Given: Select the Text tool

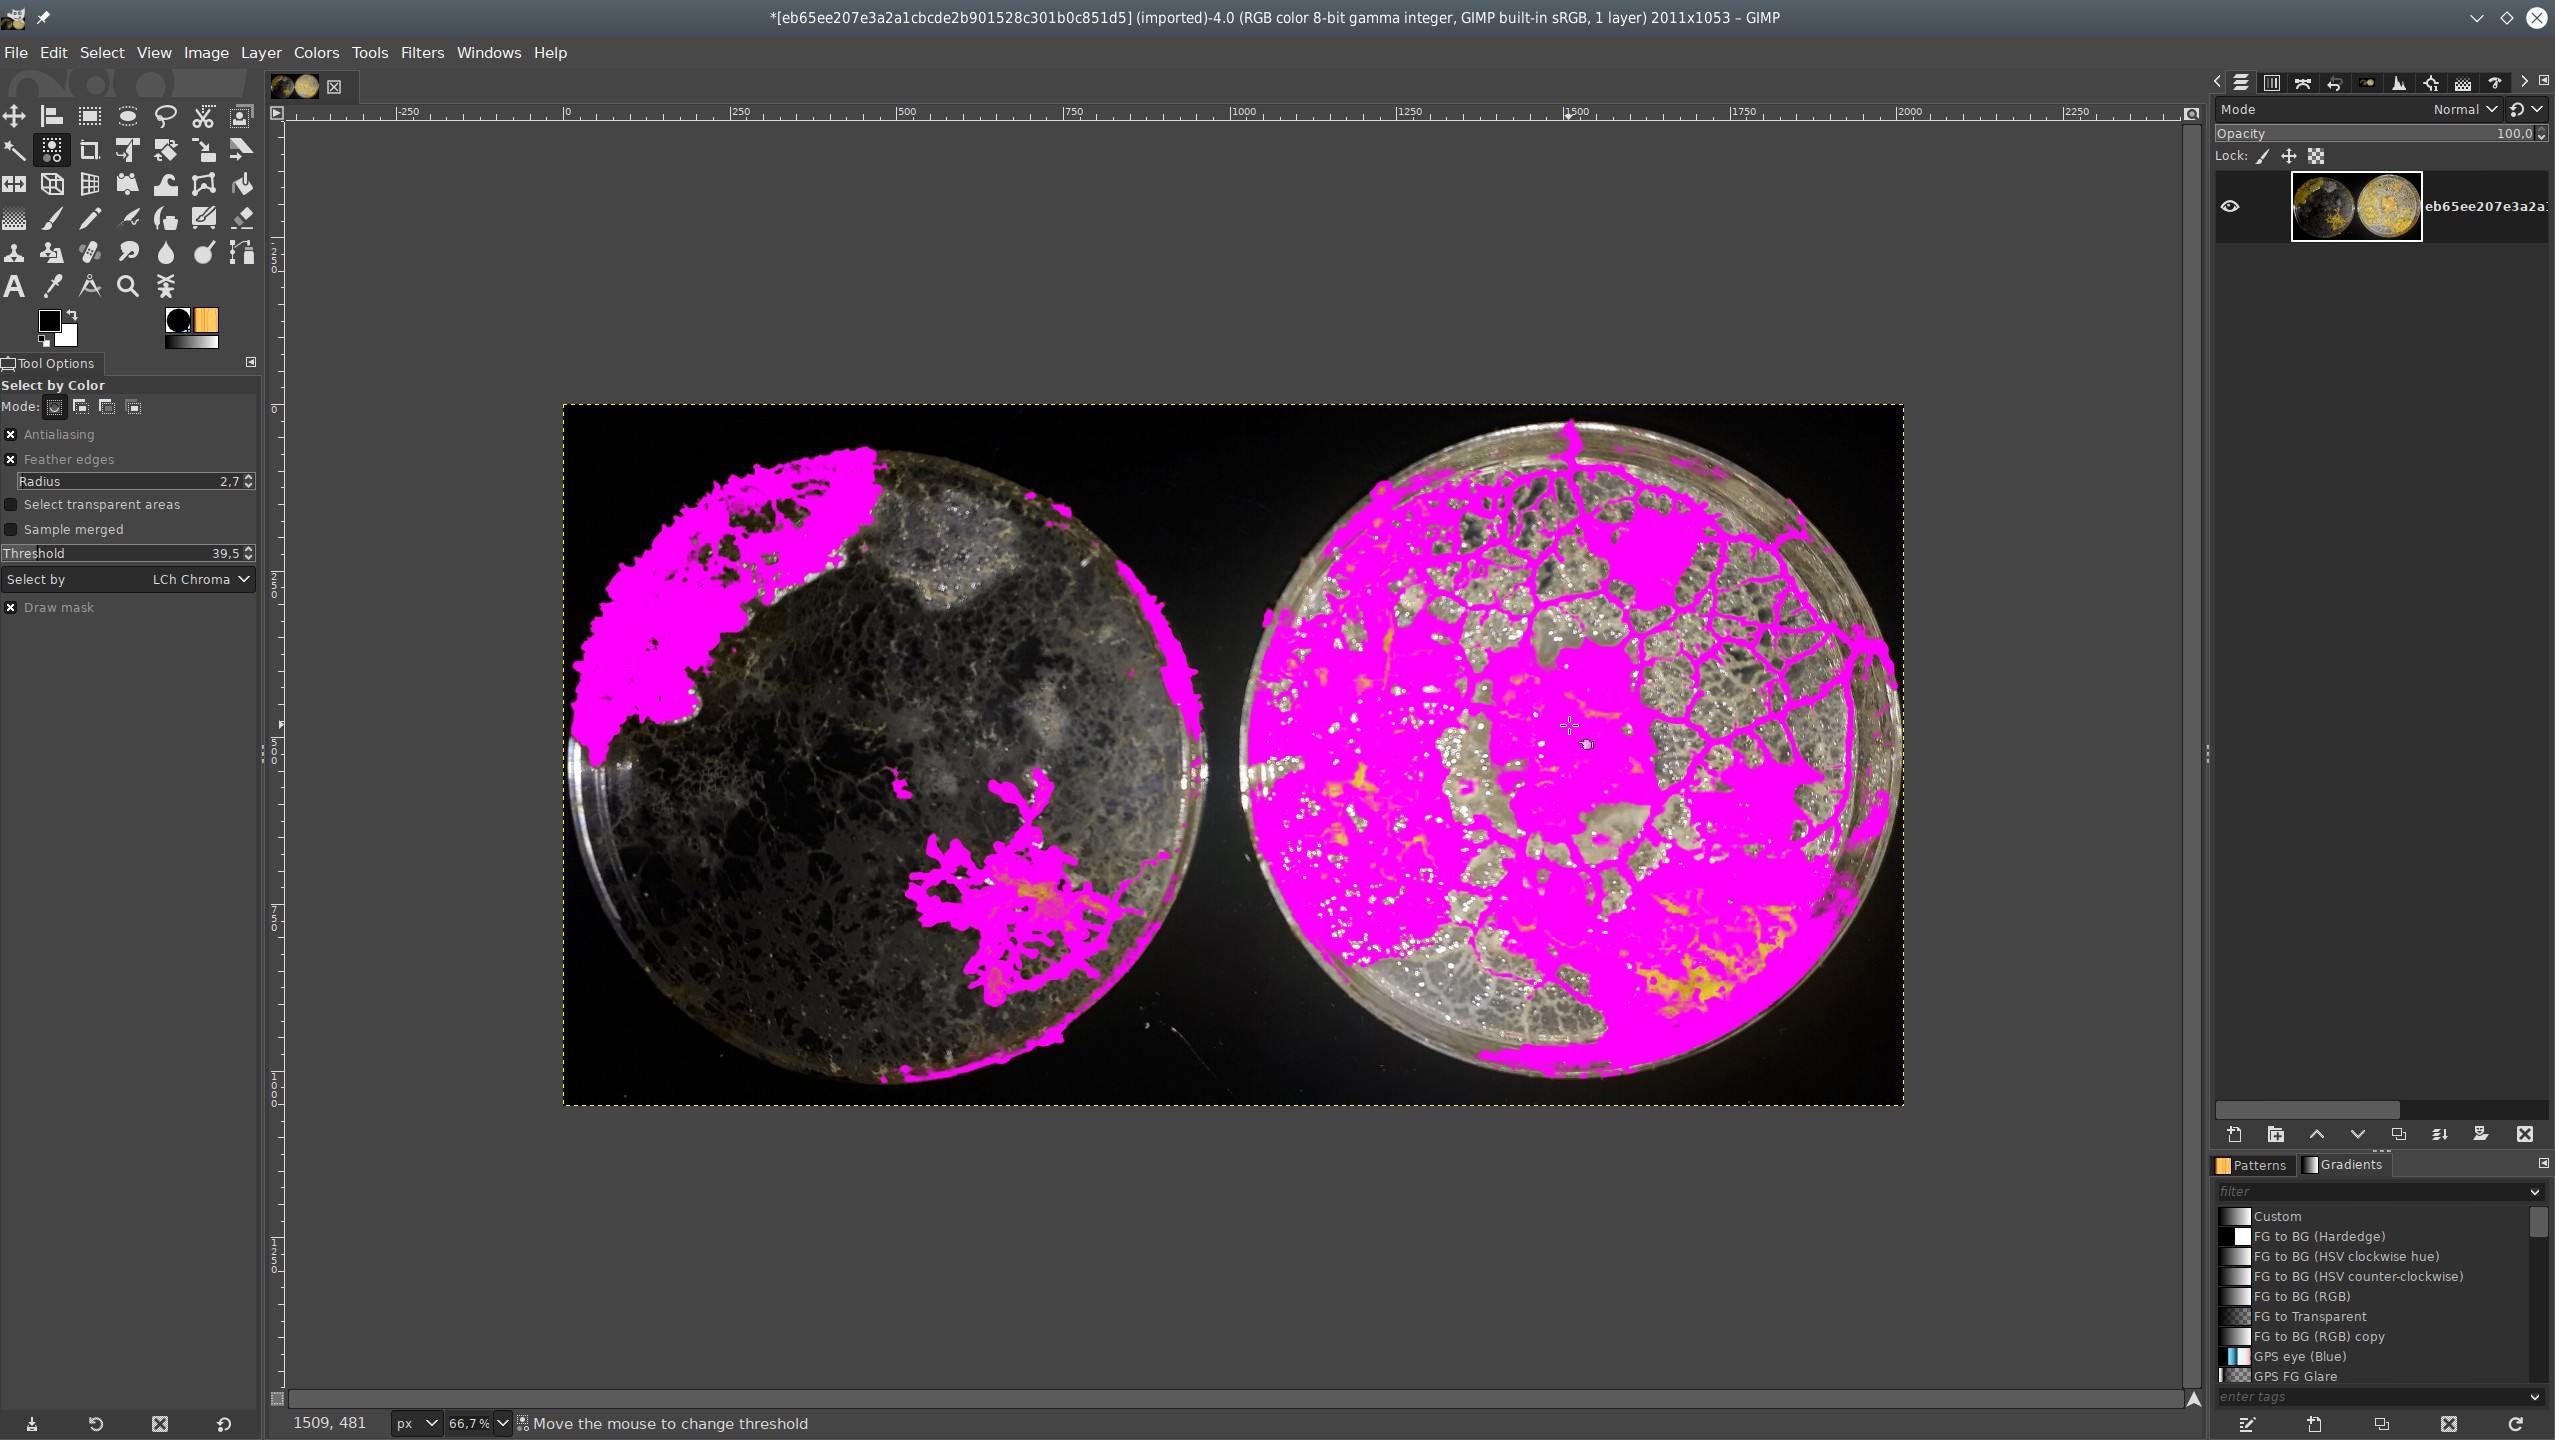Looking at the screenshot, I should point(14,287).
